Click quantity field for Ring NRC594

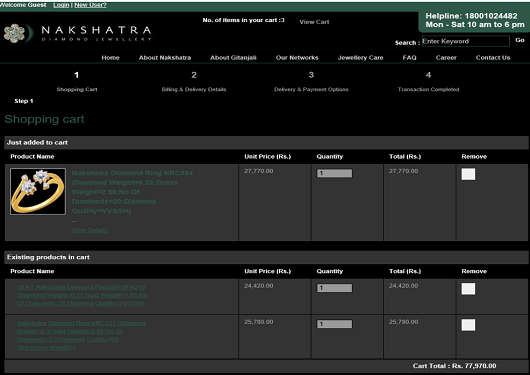point(334,173)
